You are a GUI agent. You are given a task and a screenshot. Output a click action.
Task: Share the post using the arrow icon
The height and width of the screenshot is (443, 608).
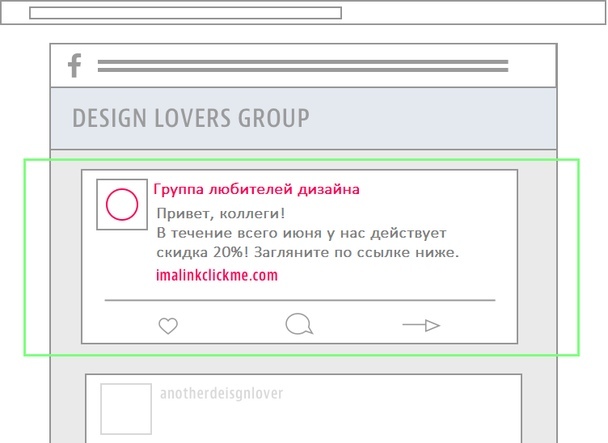421,325
